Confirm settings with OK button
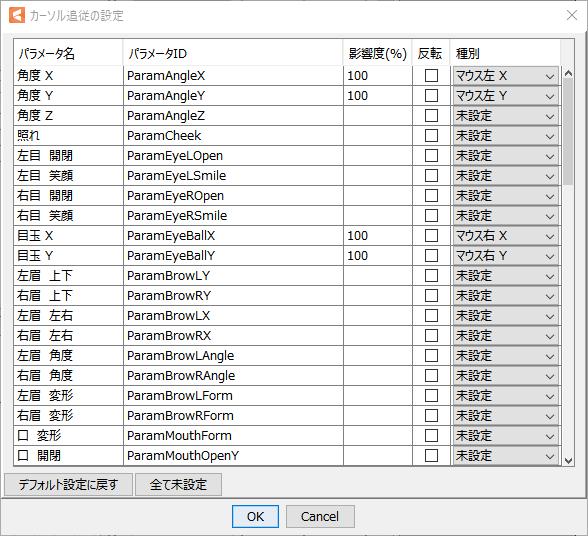The image size is (588, 536). (255, 516)
